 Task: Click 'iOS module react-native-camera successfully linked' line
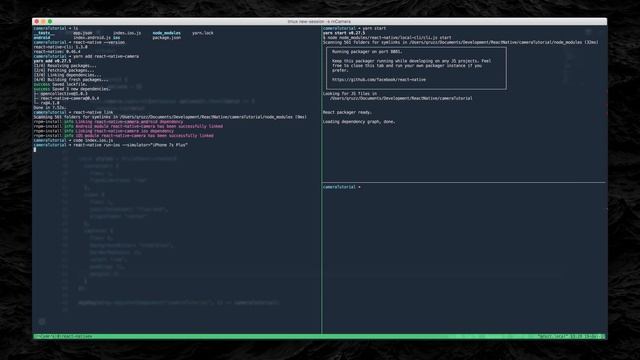(123, 136)
